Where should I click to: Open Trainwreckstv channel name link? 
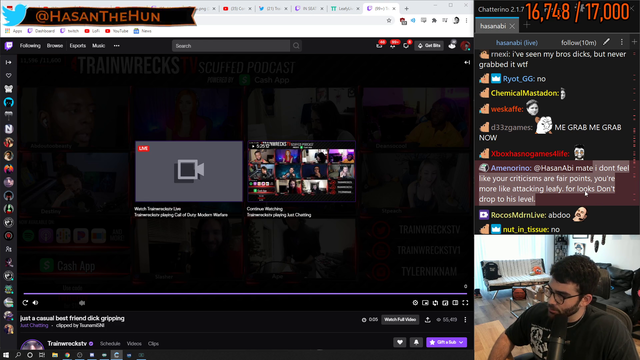click(x=67, y=344)
